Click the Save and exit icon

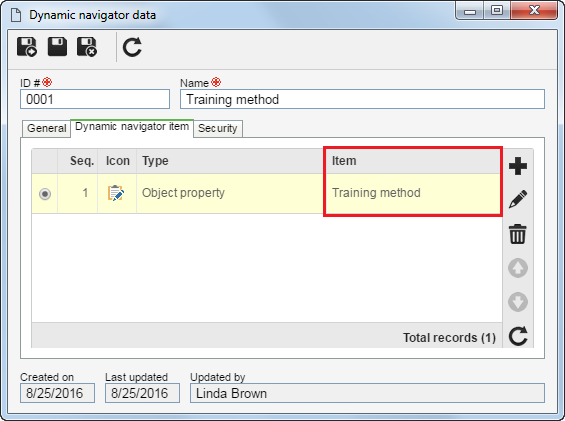click(x=87, y=47)
